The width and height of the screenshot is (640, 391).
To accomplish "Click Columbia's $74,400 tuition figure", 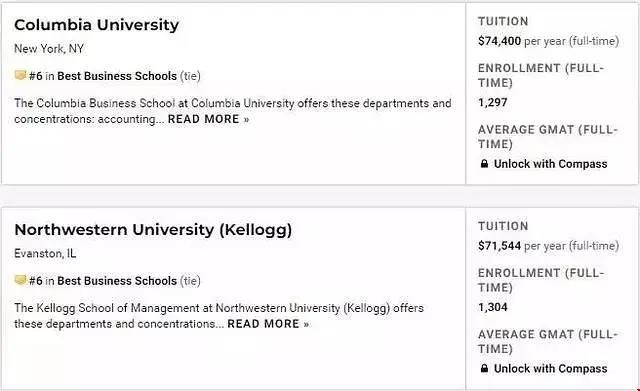I will click(x=499, y=41).
